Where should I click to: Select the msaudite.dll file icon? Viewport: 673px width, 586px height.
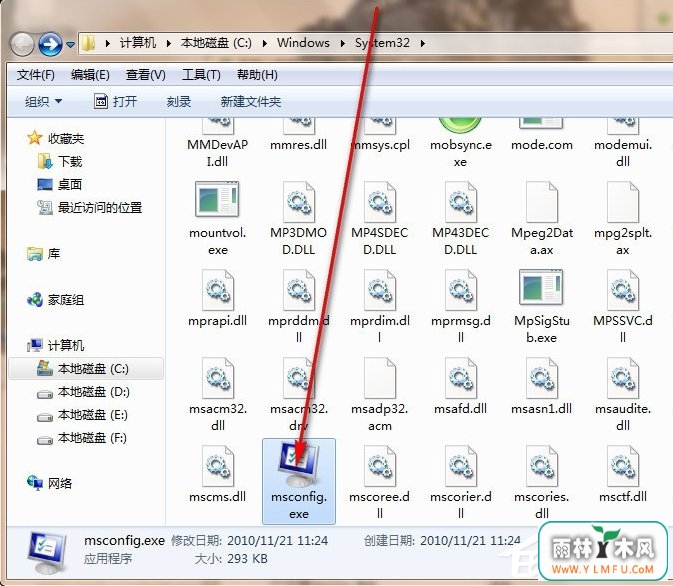pyautogui.click(x=623, y=378)
